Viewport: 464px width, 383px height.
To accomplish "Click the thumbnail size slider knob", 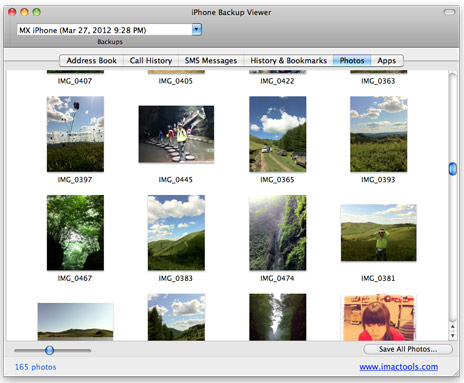I will [50, 350].
